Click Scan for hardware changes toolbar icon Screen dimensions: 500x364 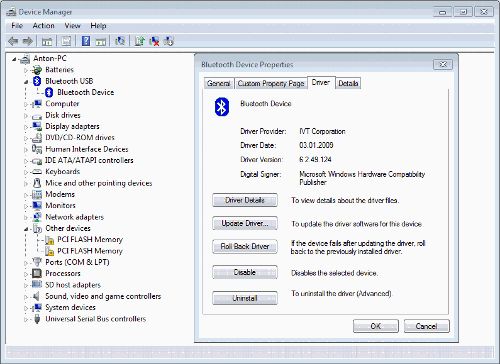click(x=120, y=41)
